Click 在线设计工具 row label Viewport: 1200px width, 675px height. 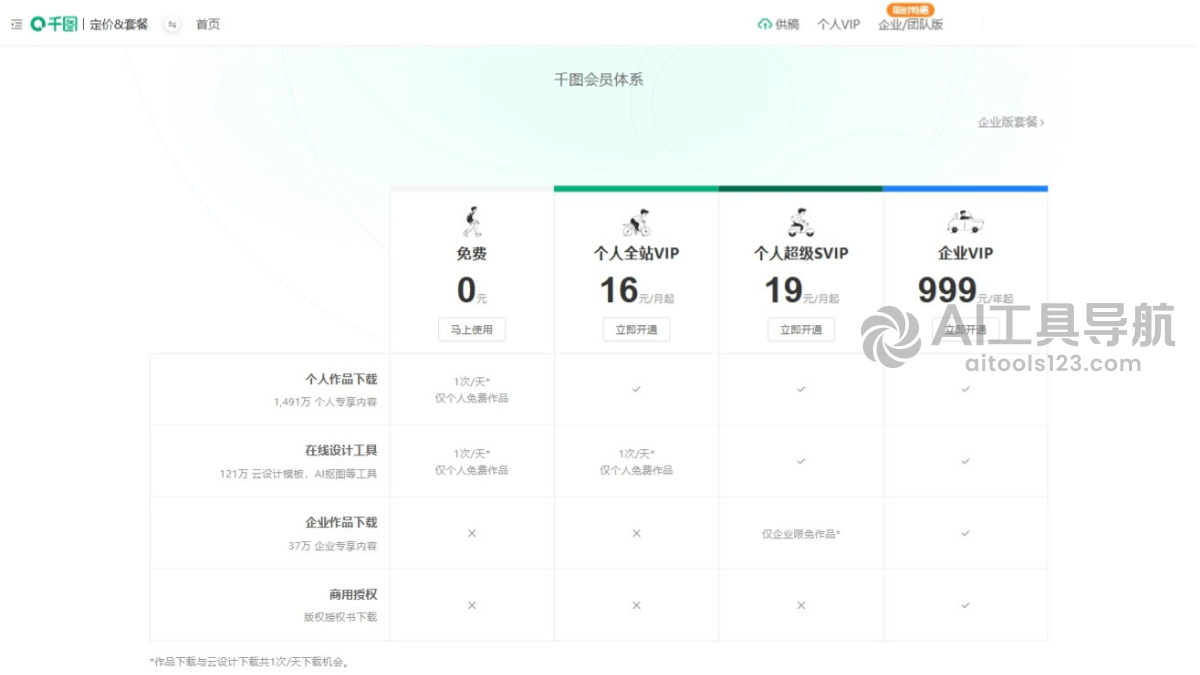click(341, 451)
